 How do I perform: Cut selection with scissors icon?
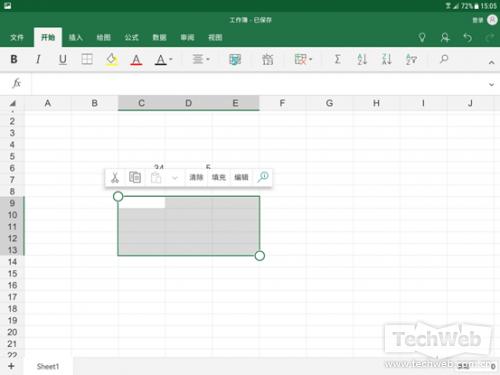pyautogui.click(x=115, y=177)
